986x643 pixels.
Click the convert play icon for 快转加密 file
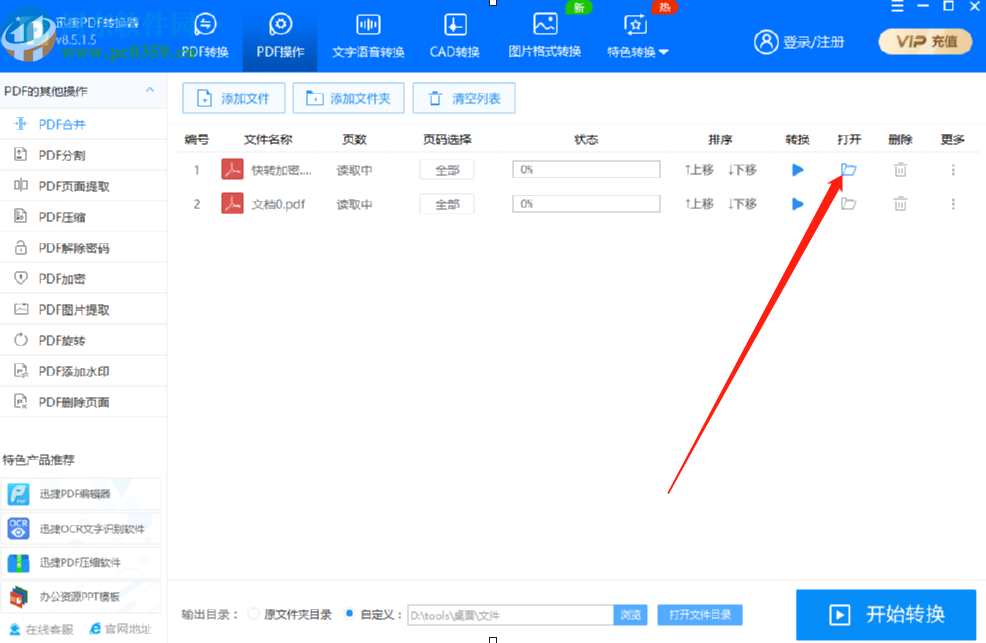click(x=797, y=169)
